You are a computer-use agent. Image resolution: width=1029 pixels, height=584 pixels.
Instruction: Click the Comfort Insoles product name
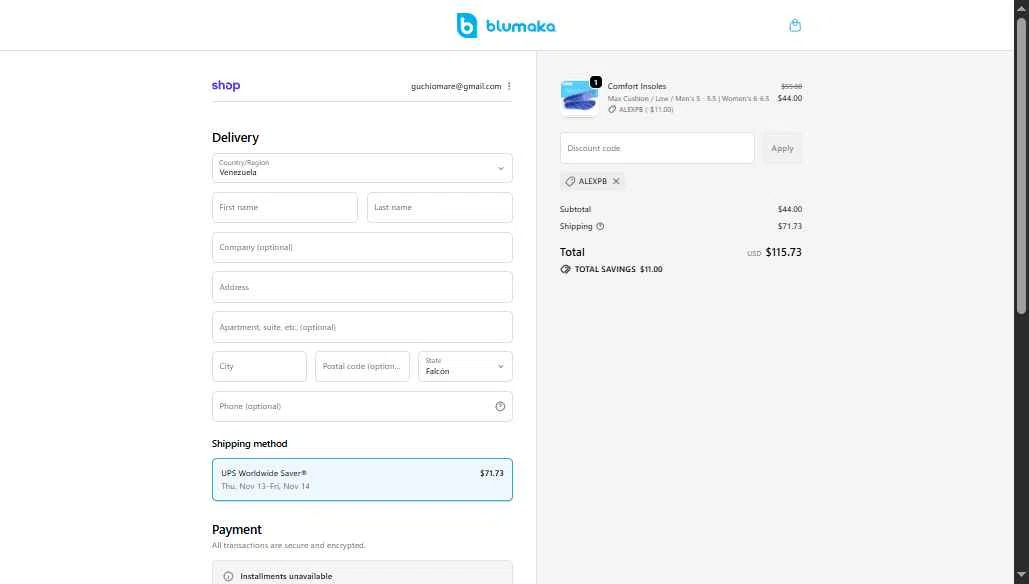[637, 86]
